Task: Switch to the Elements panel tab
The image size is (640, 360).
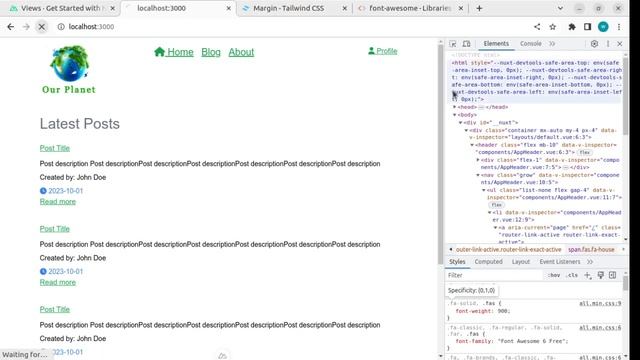Action: click(x=496, y=44)
